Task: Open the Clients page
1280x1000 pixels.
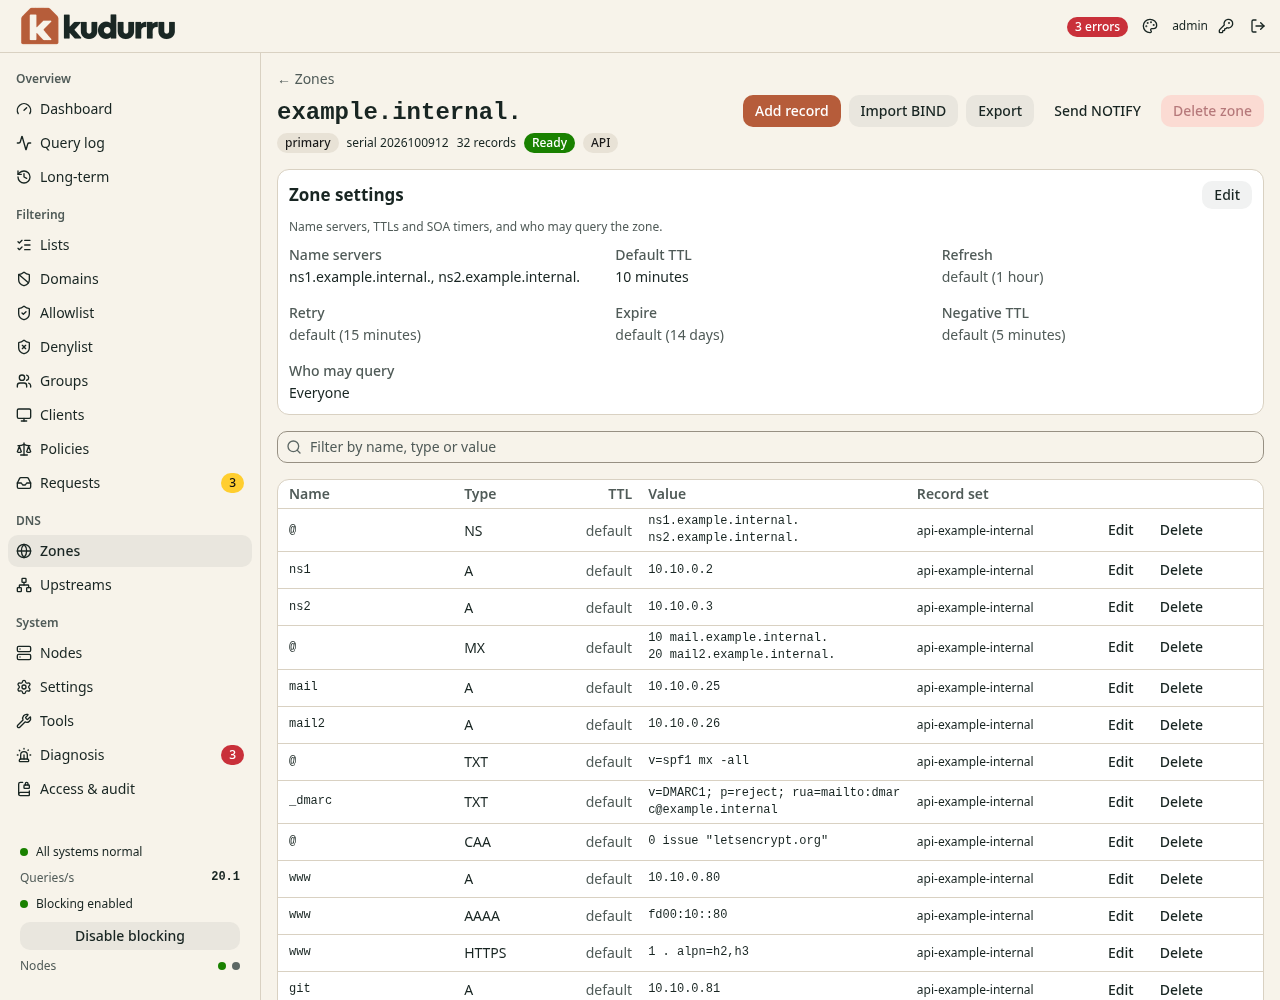Action: coord(130,415)
